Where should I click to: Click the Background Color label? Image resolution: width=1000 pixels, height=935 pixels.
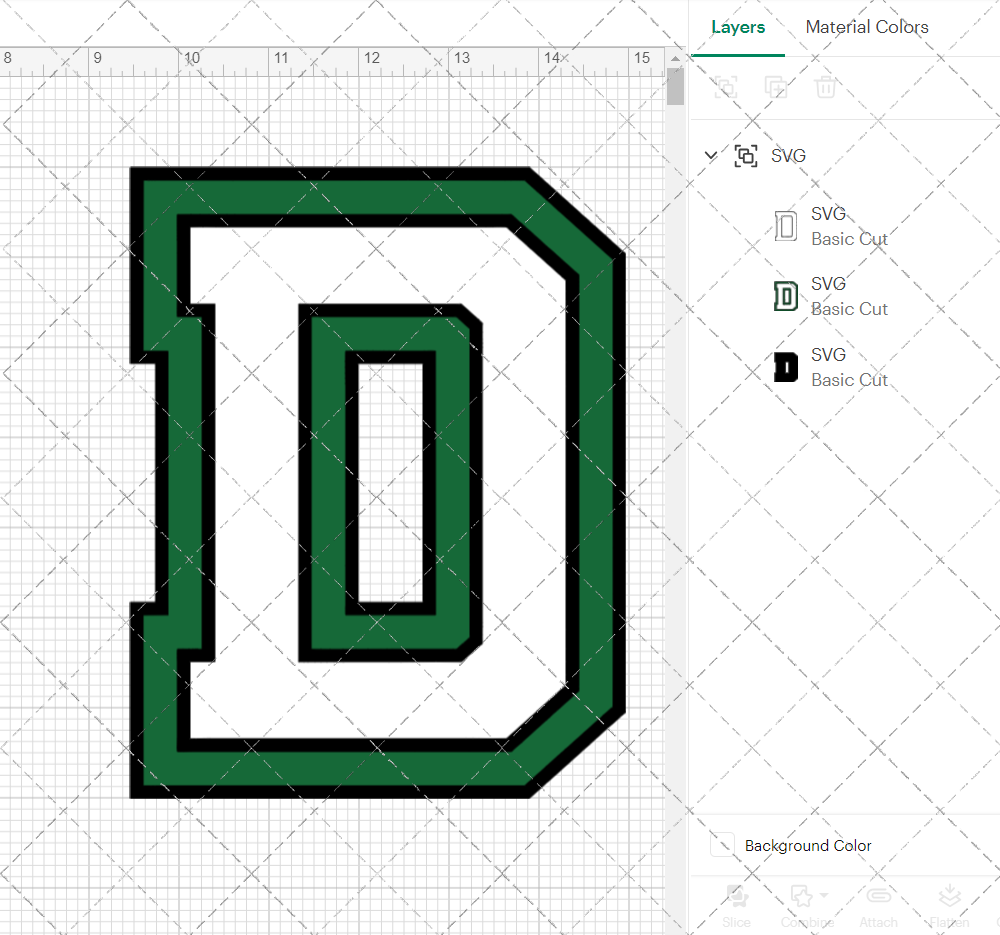pyautogui.click(x=808, y=846)
